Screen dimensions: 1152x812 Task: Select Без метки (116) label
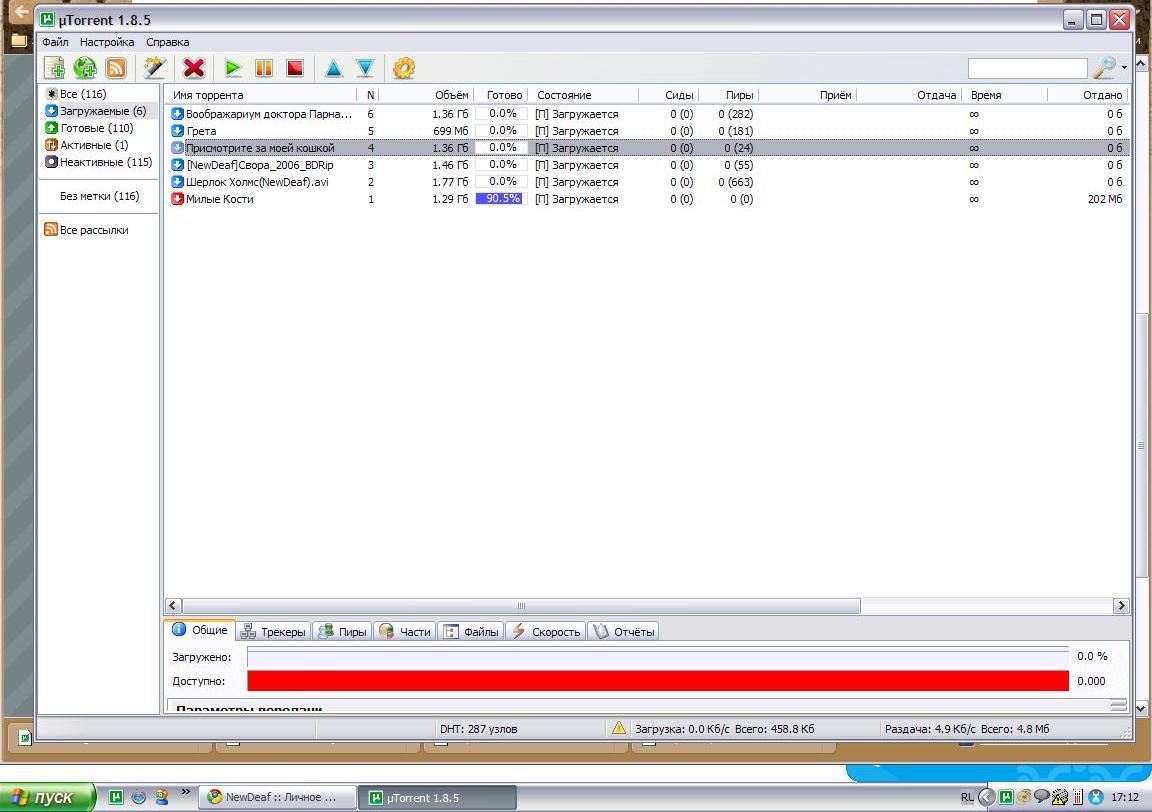[99, 196]
